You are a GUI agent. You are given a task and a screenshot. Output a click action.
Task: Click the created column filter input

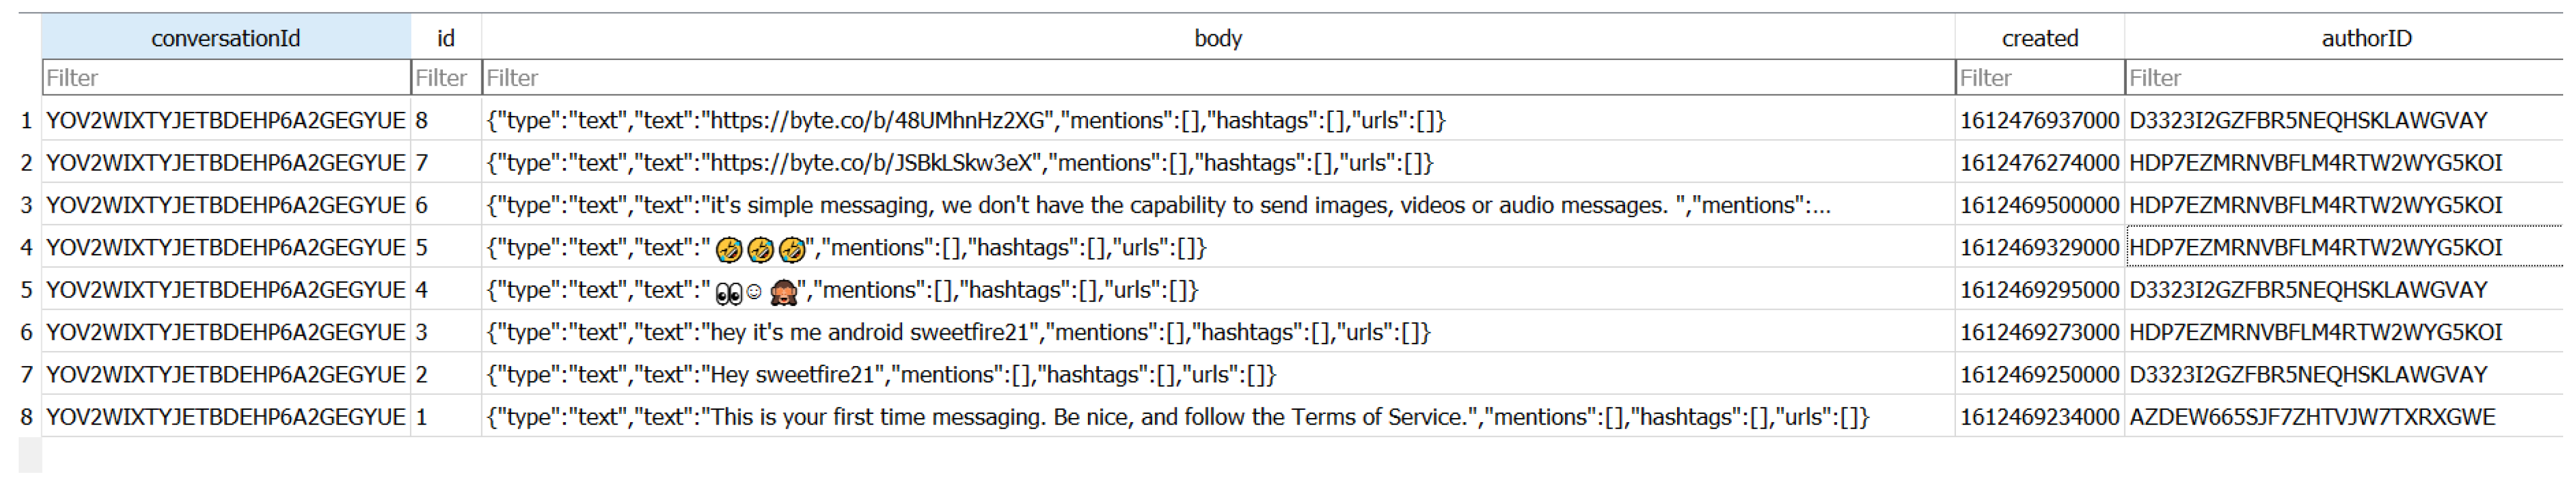click(2039, 78)
